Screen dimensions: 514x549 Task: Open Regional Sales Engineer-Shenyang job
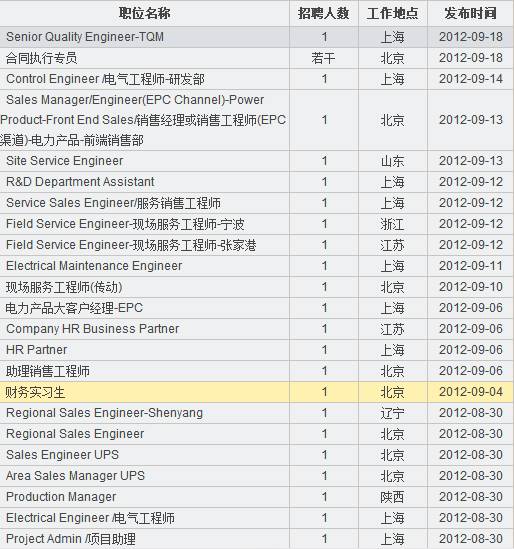(x=104, y=413)
